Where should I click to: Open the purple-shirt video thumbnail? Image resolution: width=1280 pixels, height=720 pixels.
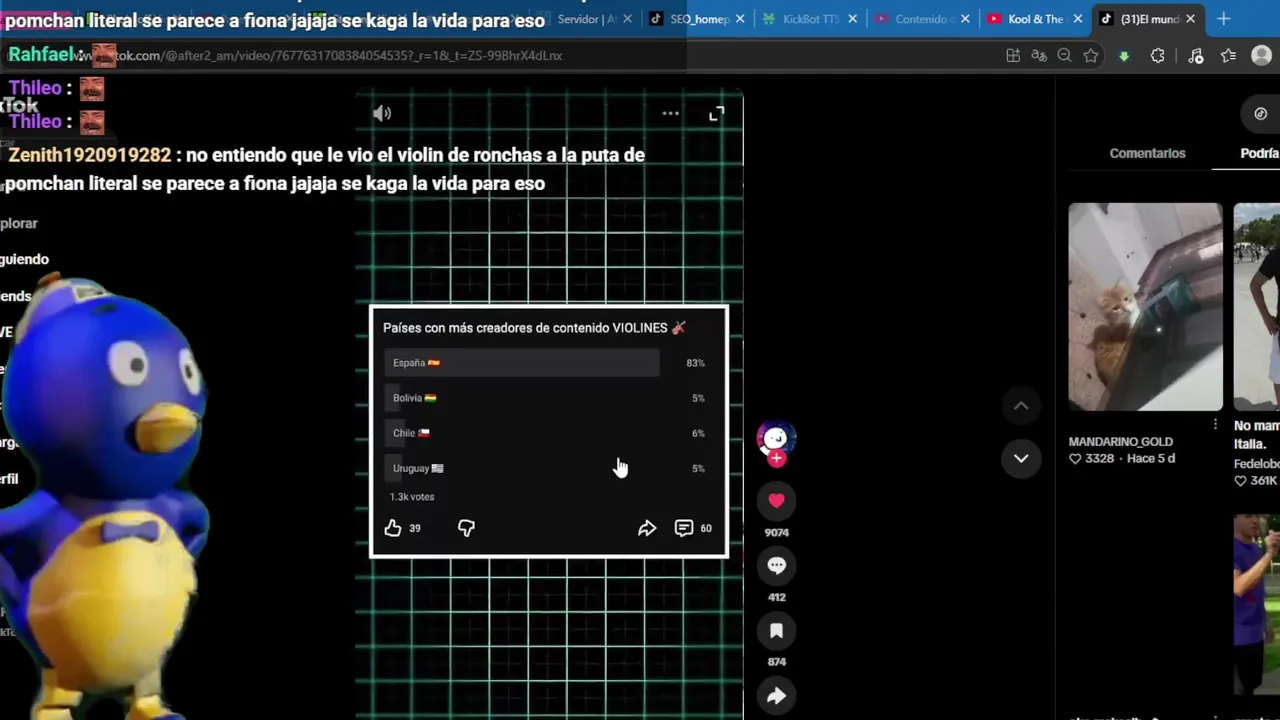[1256, 604]
